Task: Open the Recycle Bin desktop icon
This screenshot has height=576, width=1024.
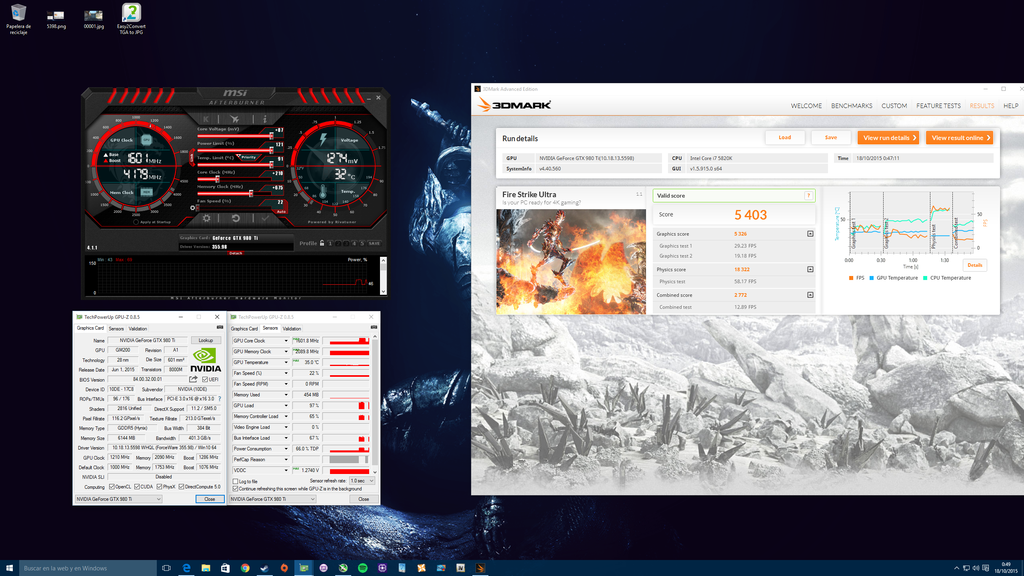Action: (18, 20)
